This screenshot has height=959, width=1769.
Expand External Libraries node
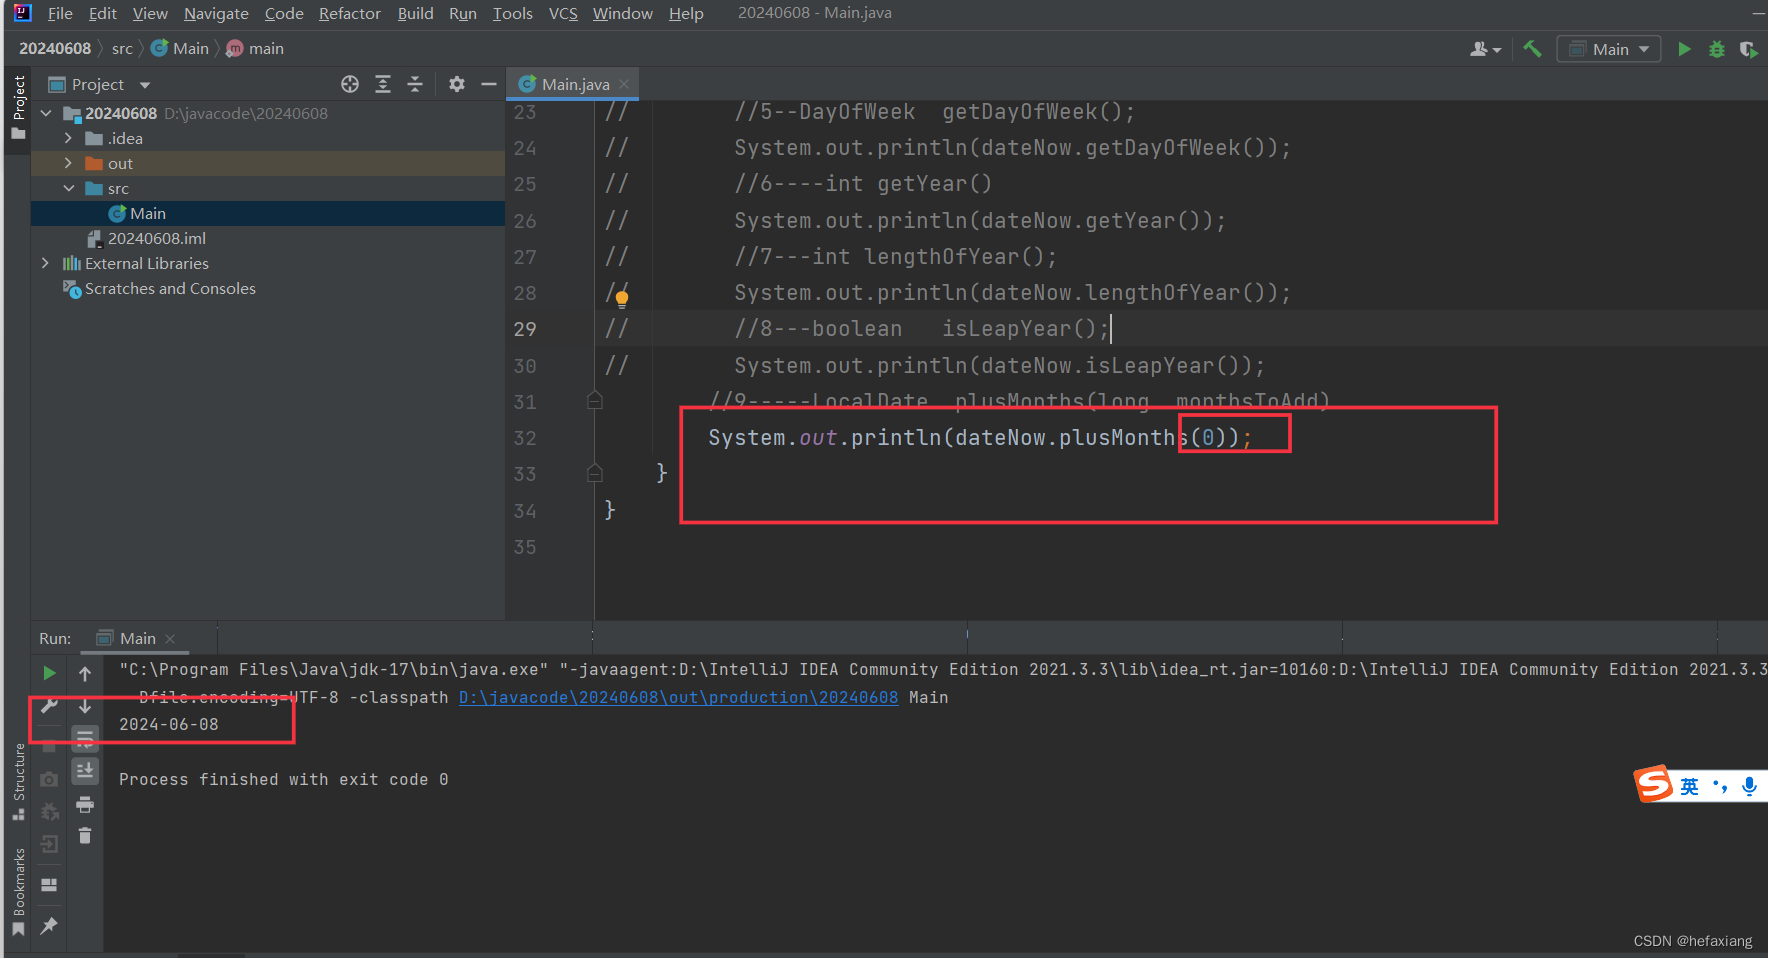[x=46, y=263]
